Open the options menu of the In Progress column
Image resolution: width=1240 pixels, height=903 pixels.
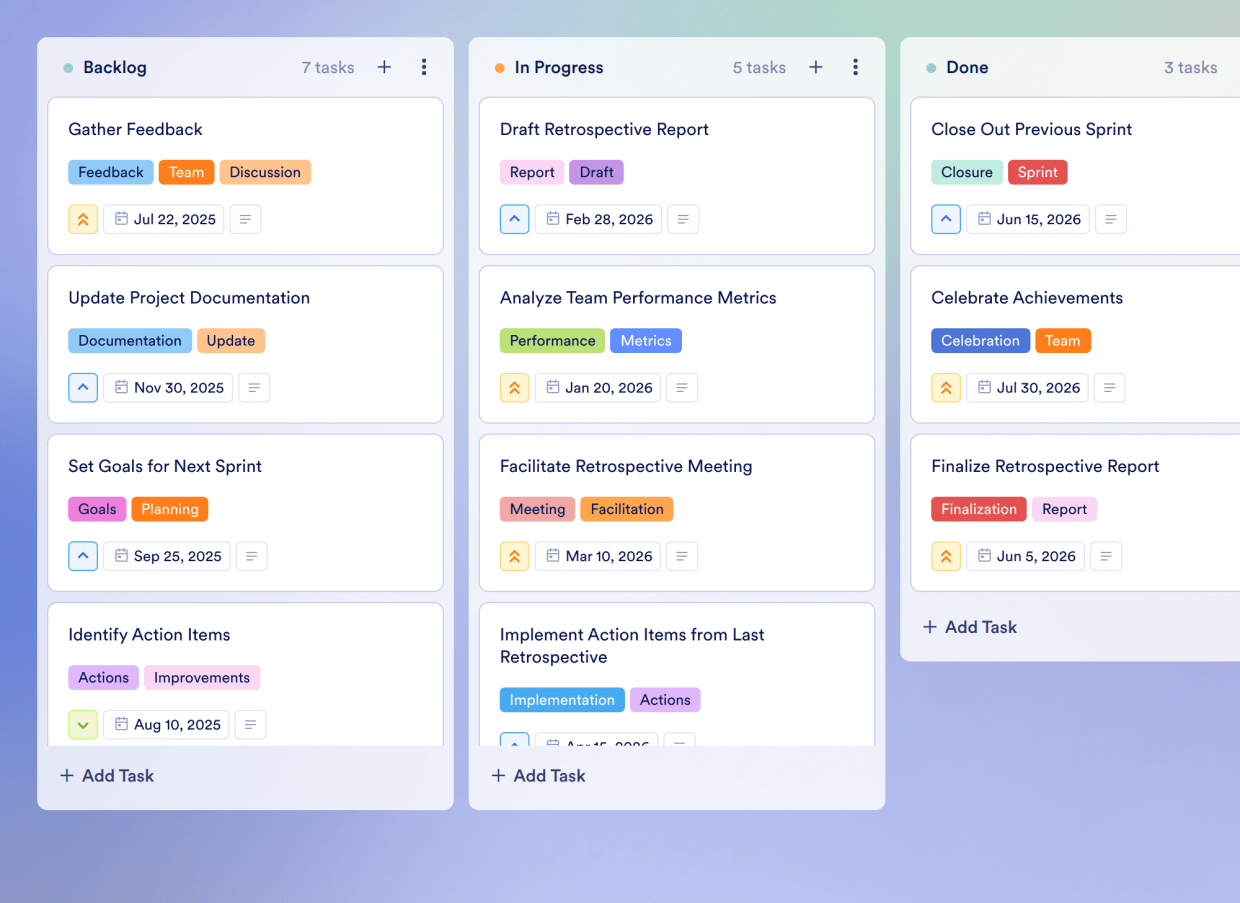[856, 67]
